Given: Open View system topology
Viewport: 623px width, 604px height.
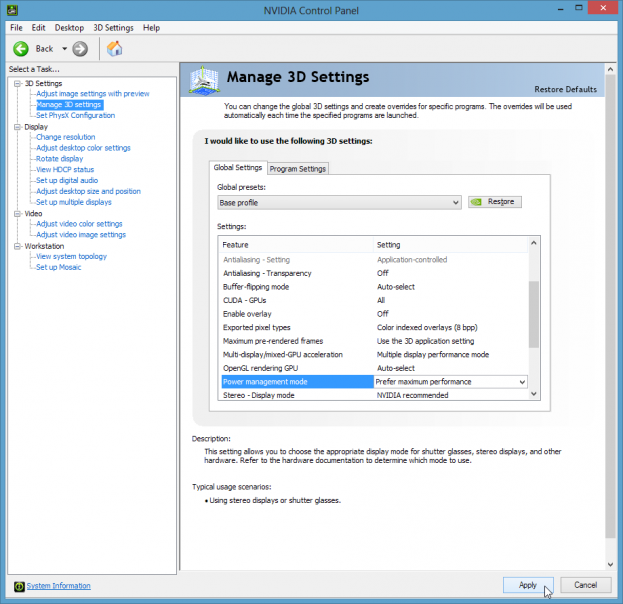Looking at the screenshot, I should (x=72, y=256).
